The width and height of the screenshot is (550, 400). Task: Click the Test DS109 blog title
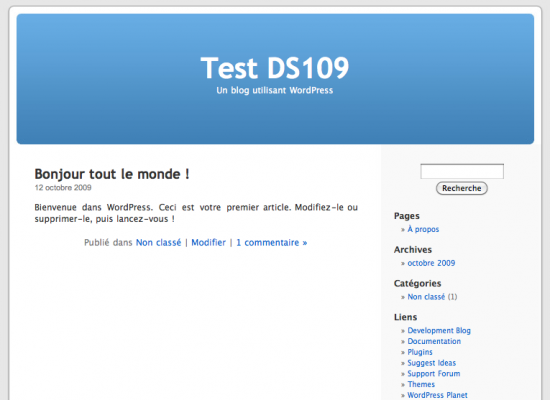point(275,68)
